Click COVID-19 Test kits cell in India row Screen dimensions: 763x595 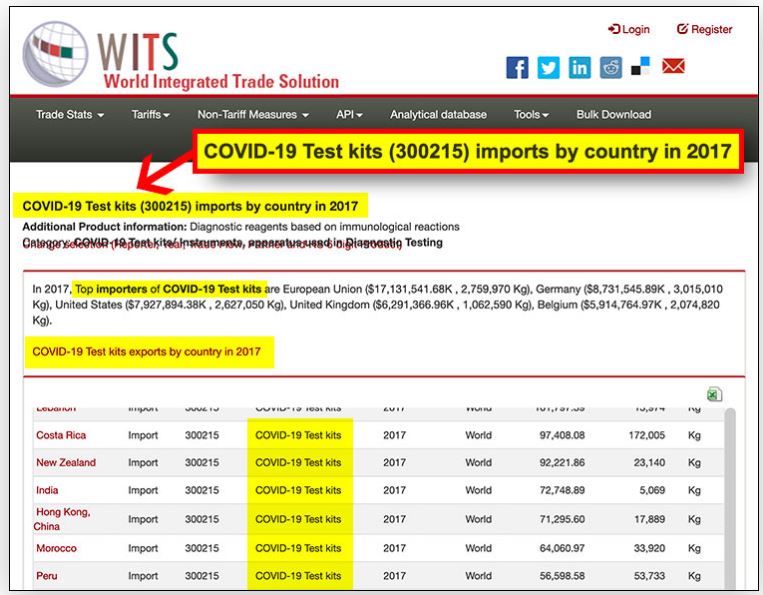[298, 490]
